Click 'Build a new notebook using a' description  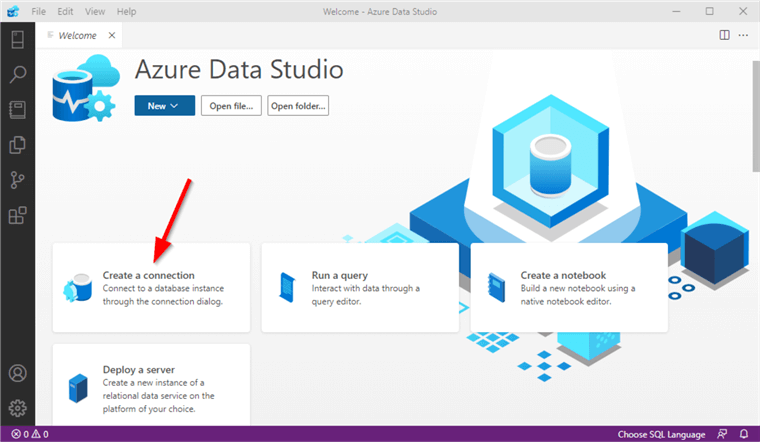(578, 288)
